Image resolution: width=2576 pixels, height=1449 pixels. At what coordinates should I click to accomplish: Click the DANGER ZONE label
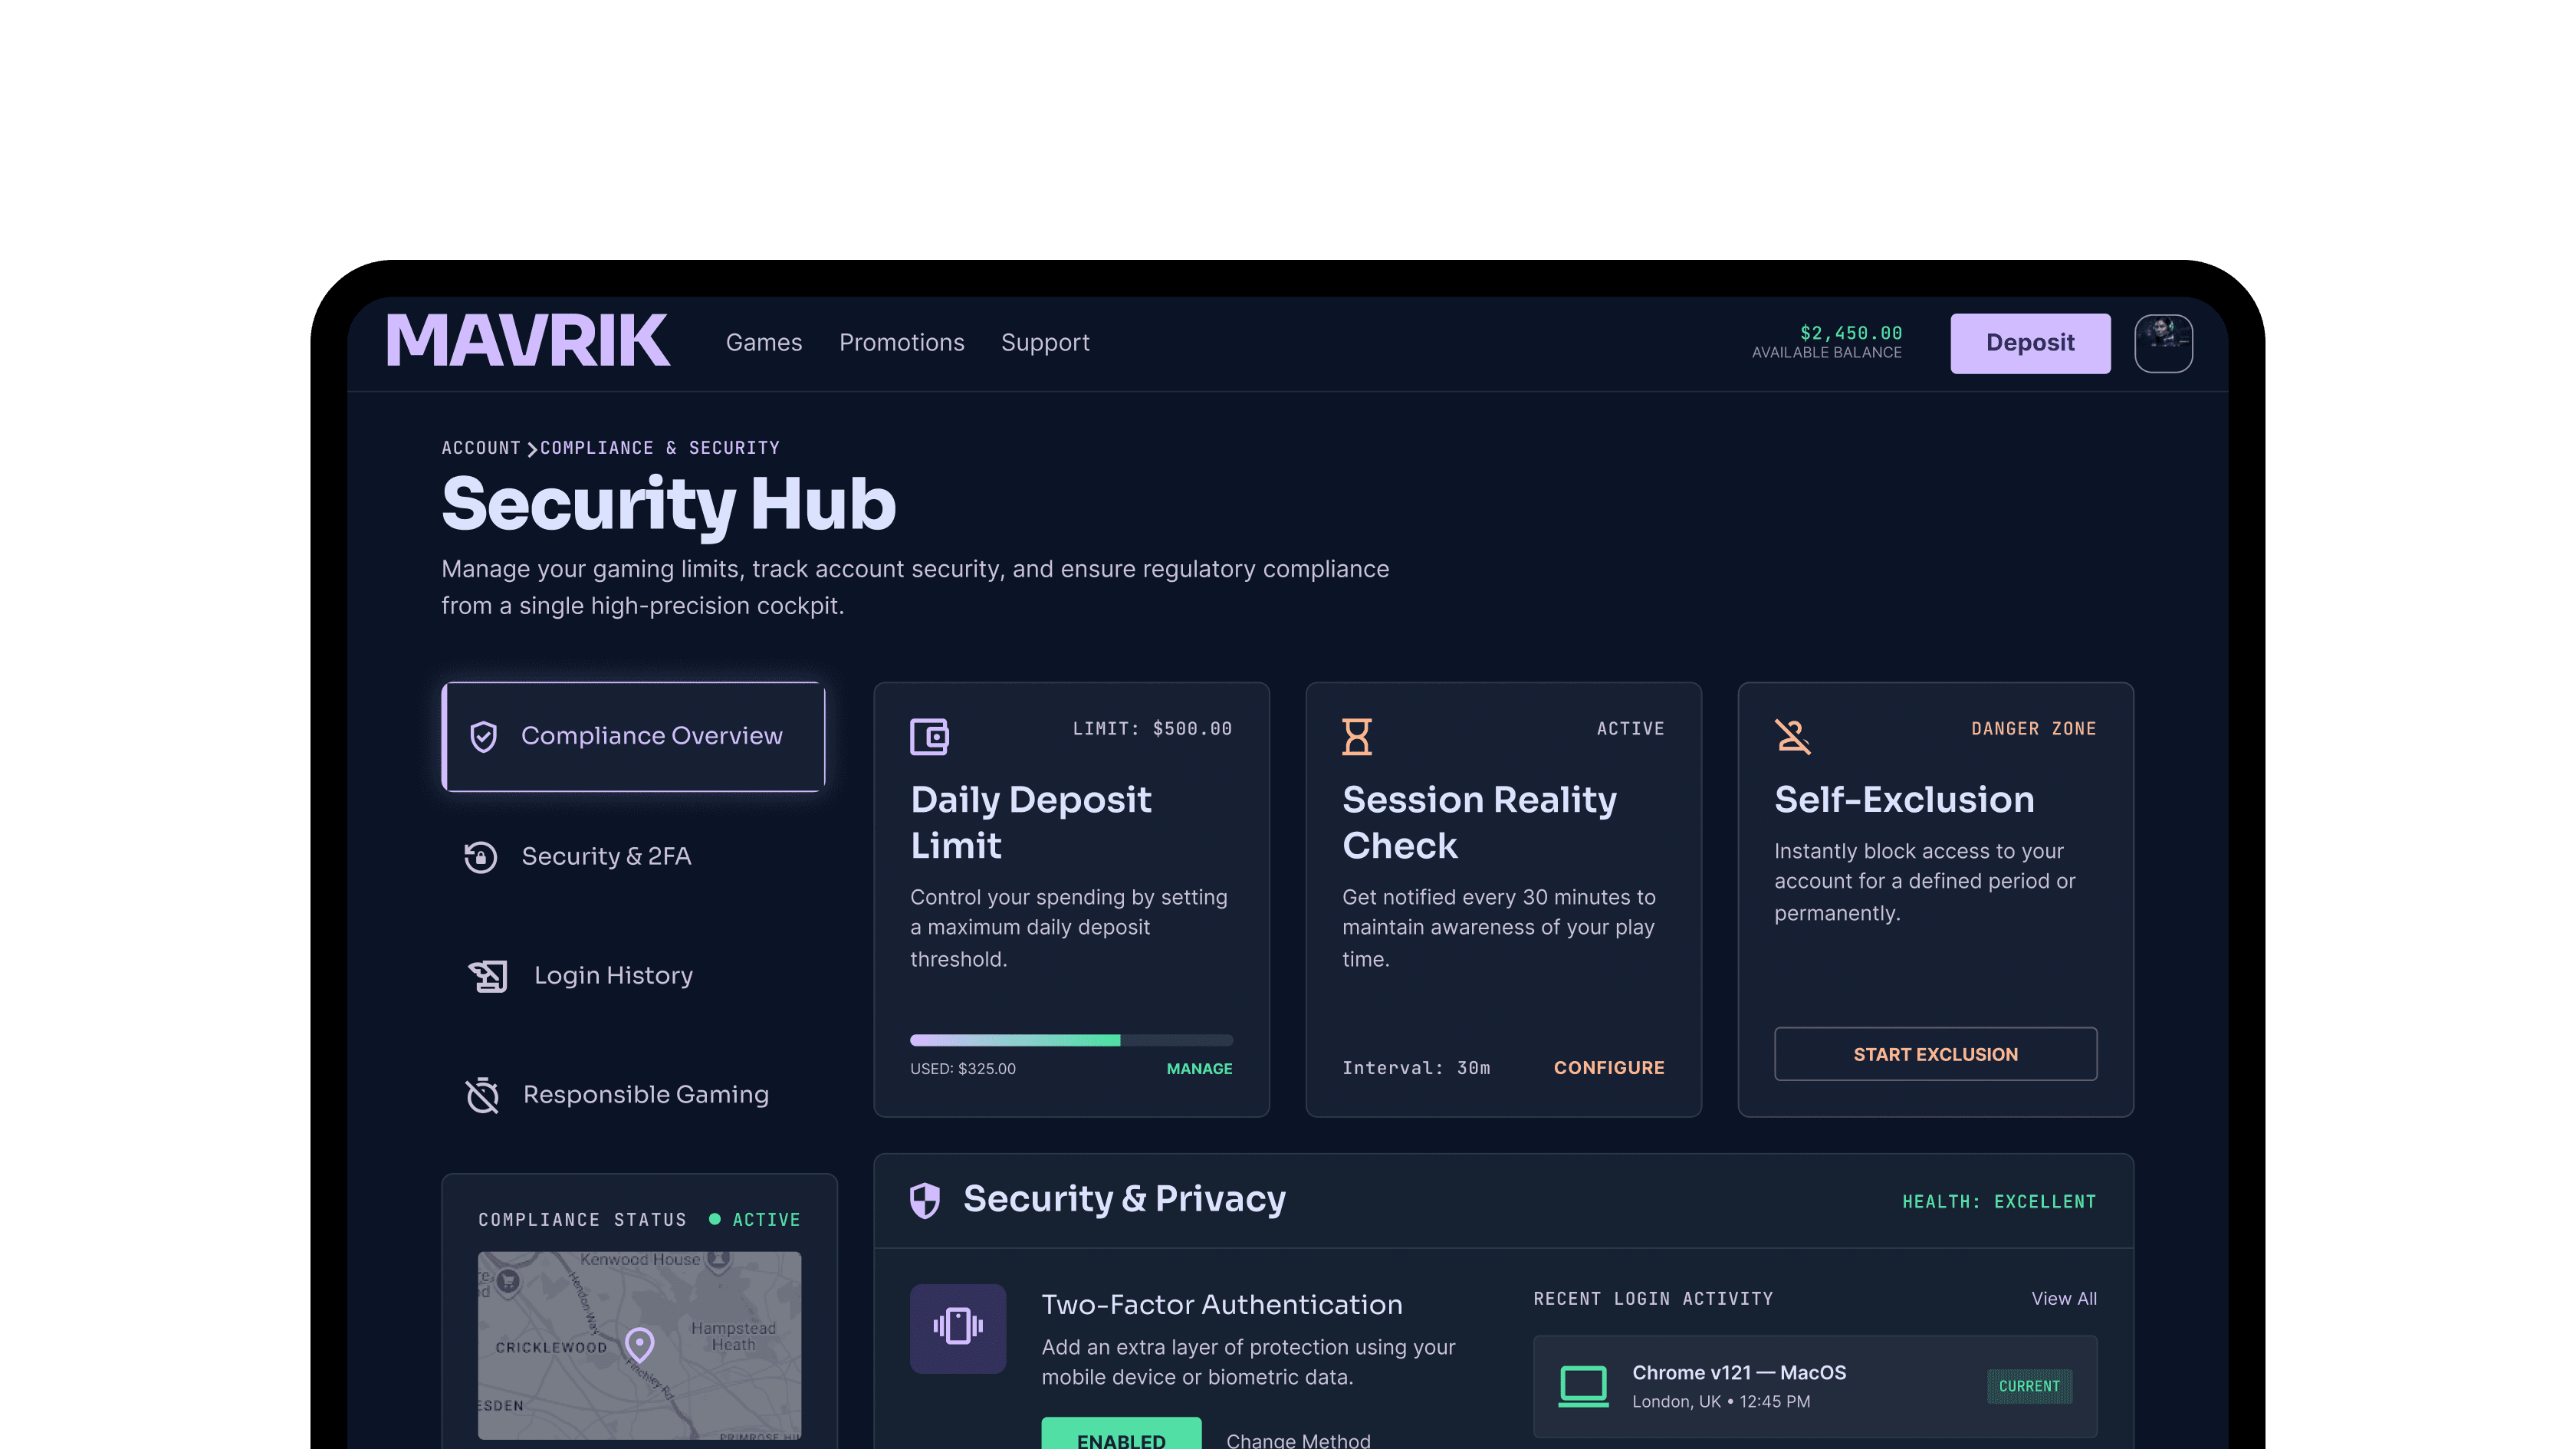2033,729
